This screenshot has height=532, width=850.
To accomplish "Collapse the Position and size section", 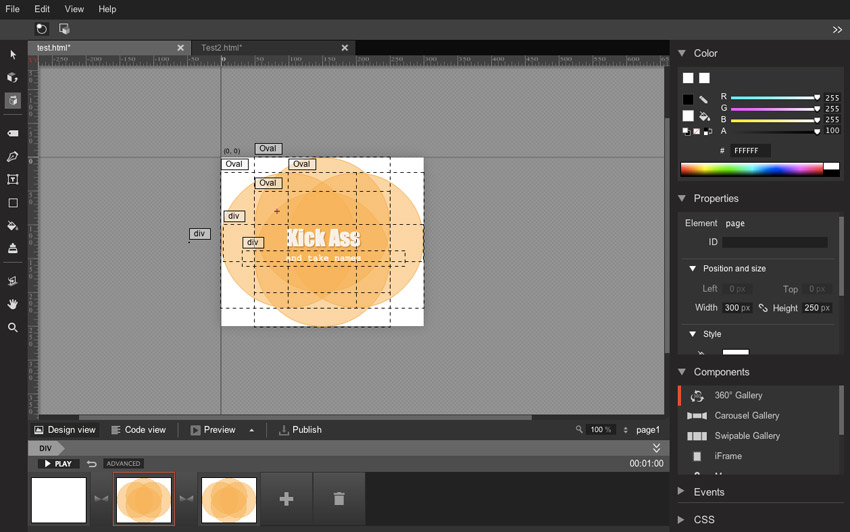I will [692, 268].
